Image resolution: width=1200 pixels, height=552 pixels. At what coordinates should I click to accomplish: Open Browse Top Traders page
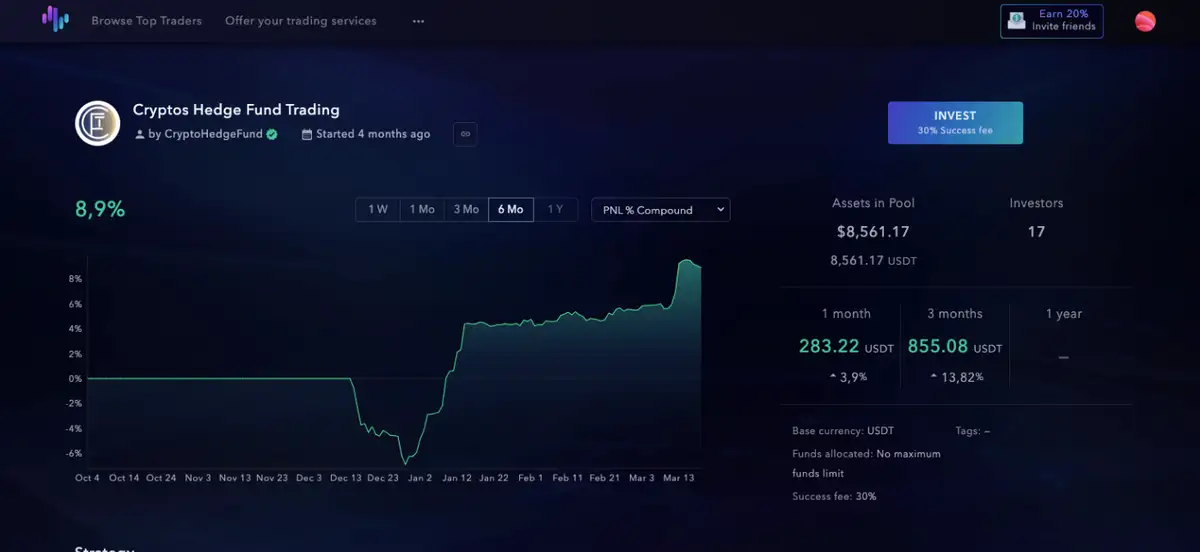pyautogui.click(x=146, y=21)
